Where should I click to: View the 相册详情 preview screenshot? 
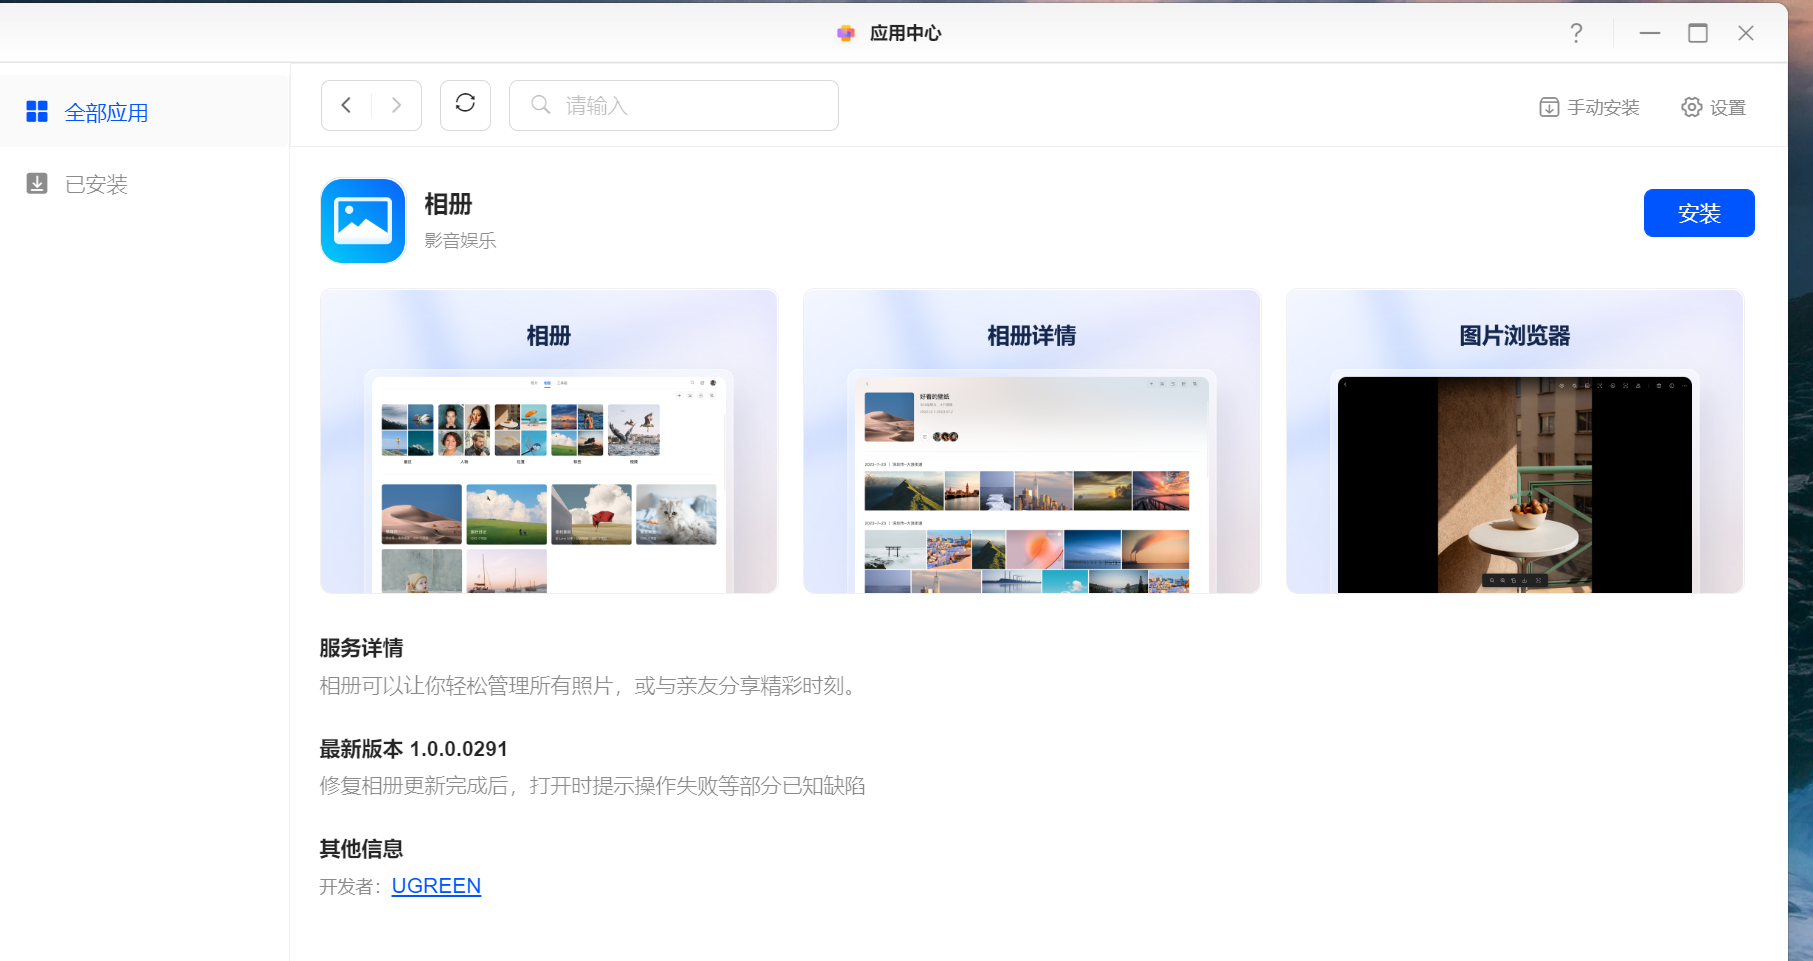coord(1032,441)
